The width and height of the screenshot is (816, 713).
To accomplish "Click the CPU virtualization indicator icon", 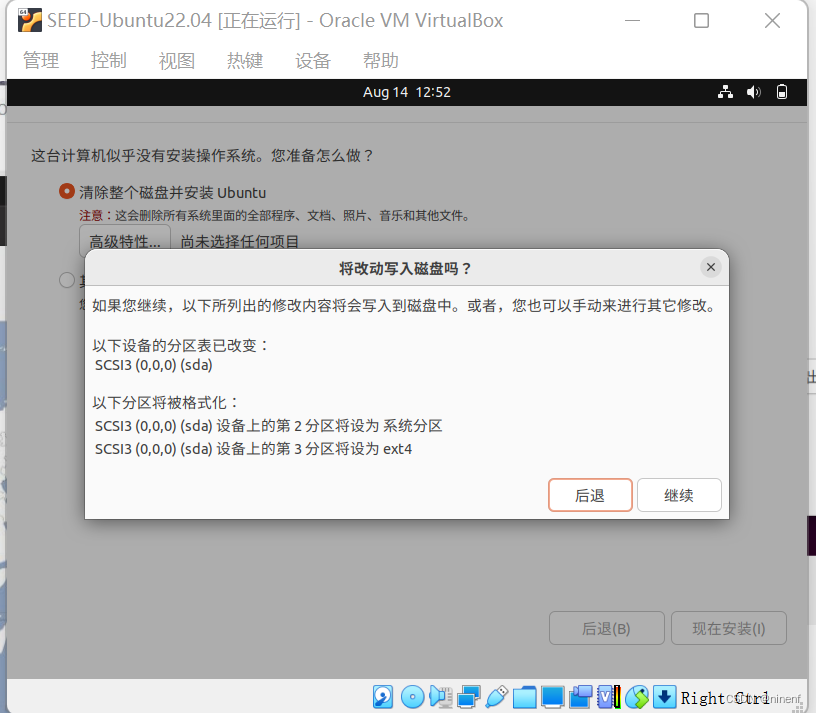I will pyautogui.click(x=609, y=697).
